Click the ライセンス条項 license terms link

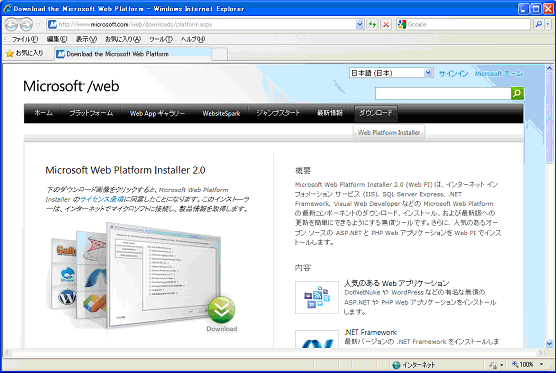(x=102, y=199)
